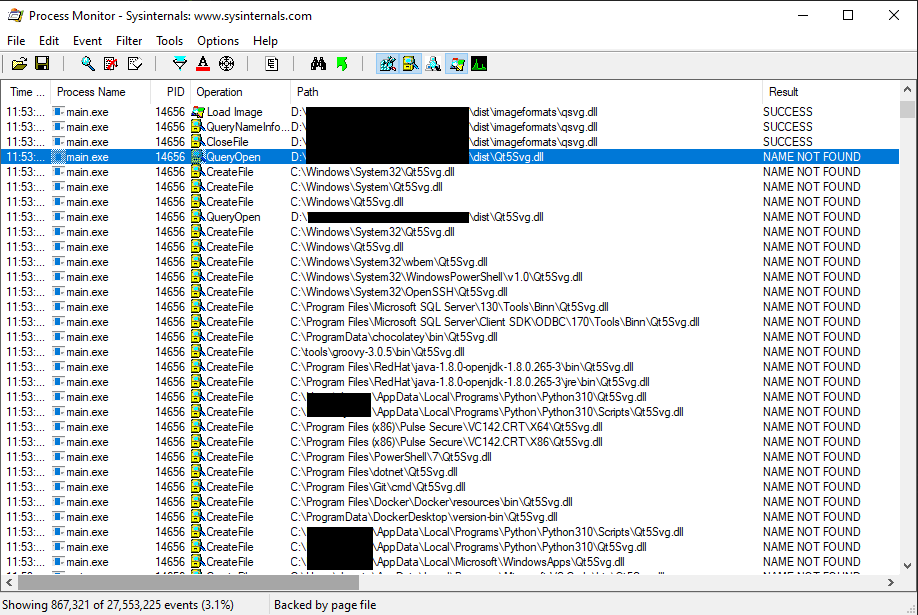918x615 pixels.
Task: Click the highlighted QueryOpen operation cell
Action: click(x=240, y=157)
